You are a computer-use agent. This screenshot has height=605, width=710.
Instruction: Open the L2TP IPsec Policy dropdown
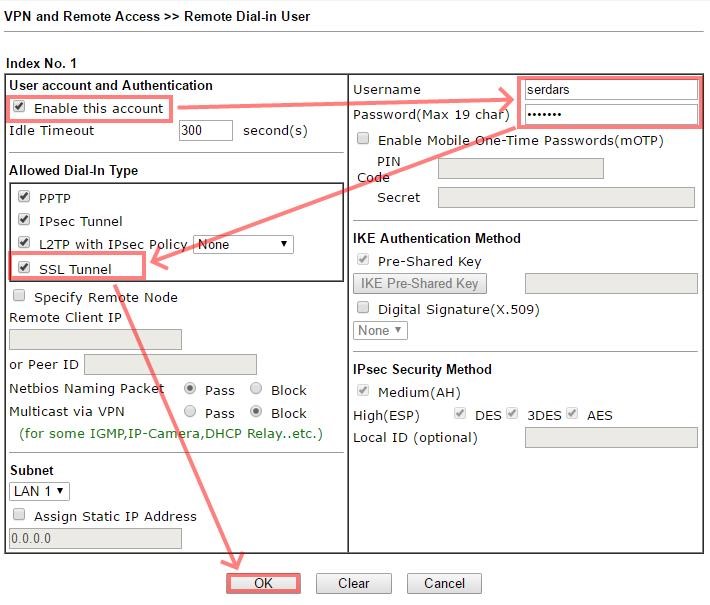coord(243,244)
